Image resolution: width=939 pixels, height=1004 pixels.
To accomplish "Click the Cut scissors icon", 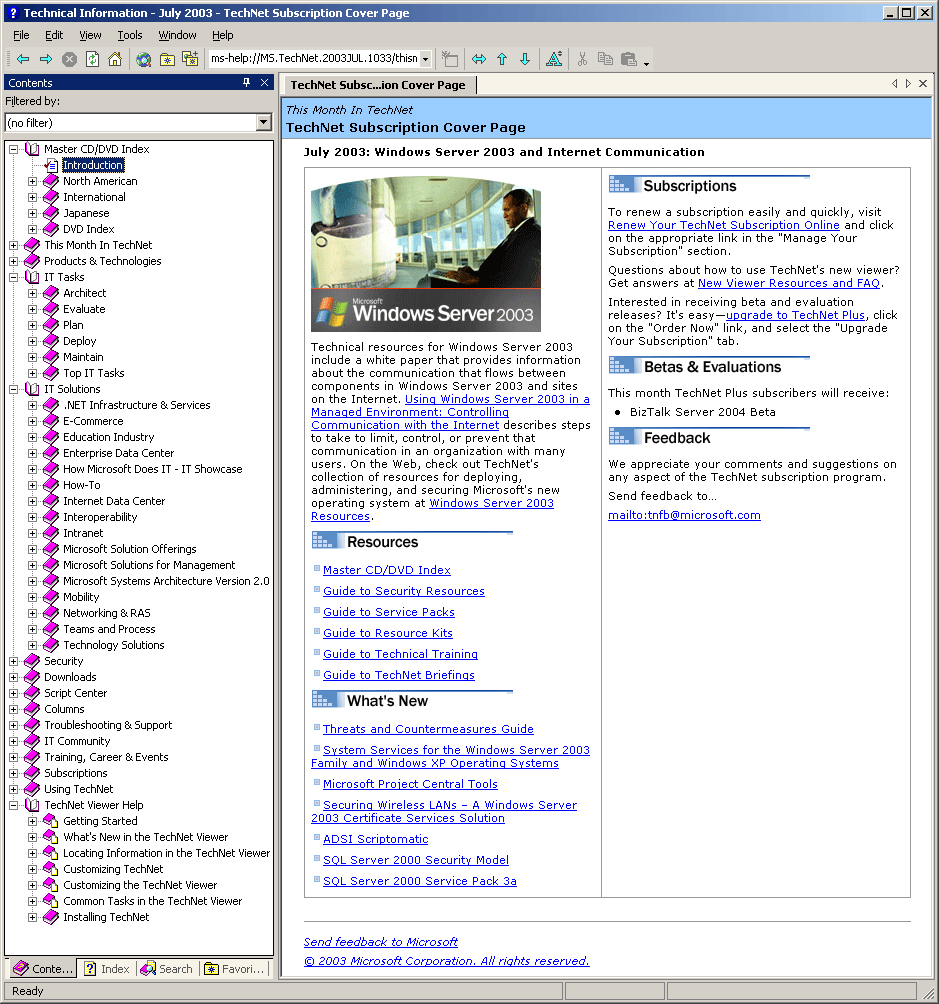I will (582, 59).
